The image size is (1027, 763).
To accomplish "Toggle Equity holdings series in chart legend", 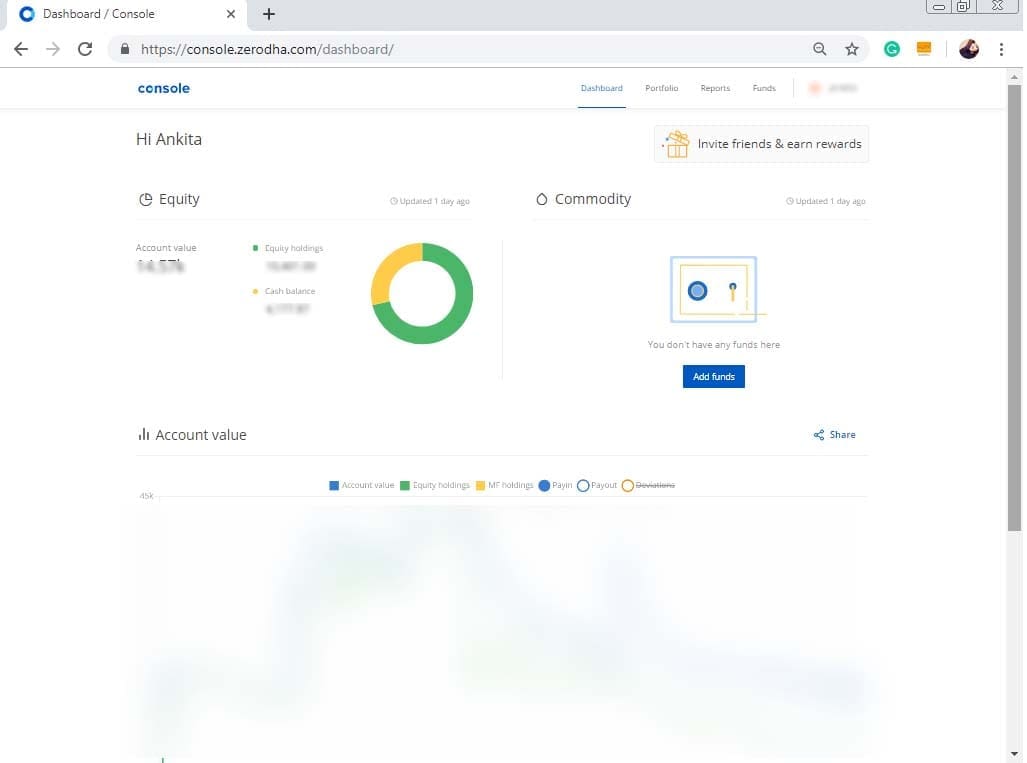I will tap(435, 485).
